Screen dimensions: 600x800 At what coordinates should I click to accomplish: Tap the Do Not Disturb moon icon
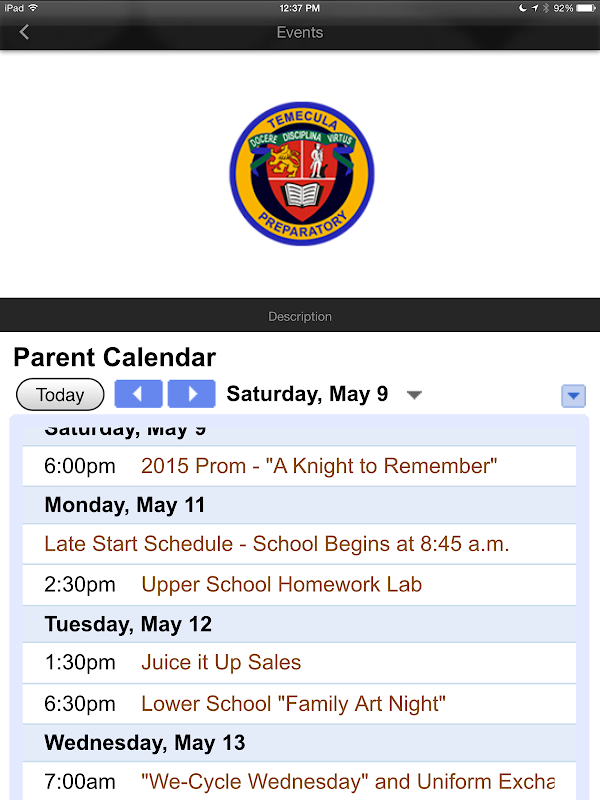[522, 8]
